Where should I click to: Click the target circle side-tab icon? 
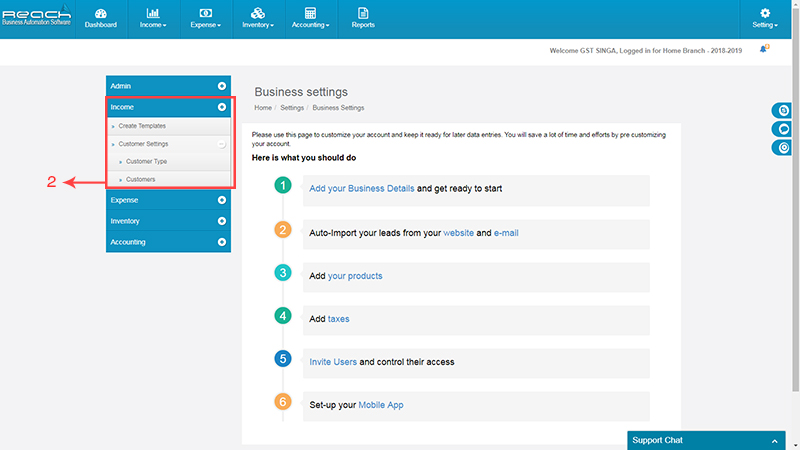click(x=782, y=148)
